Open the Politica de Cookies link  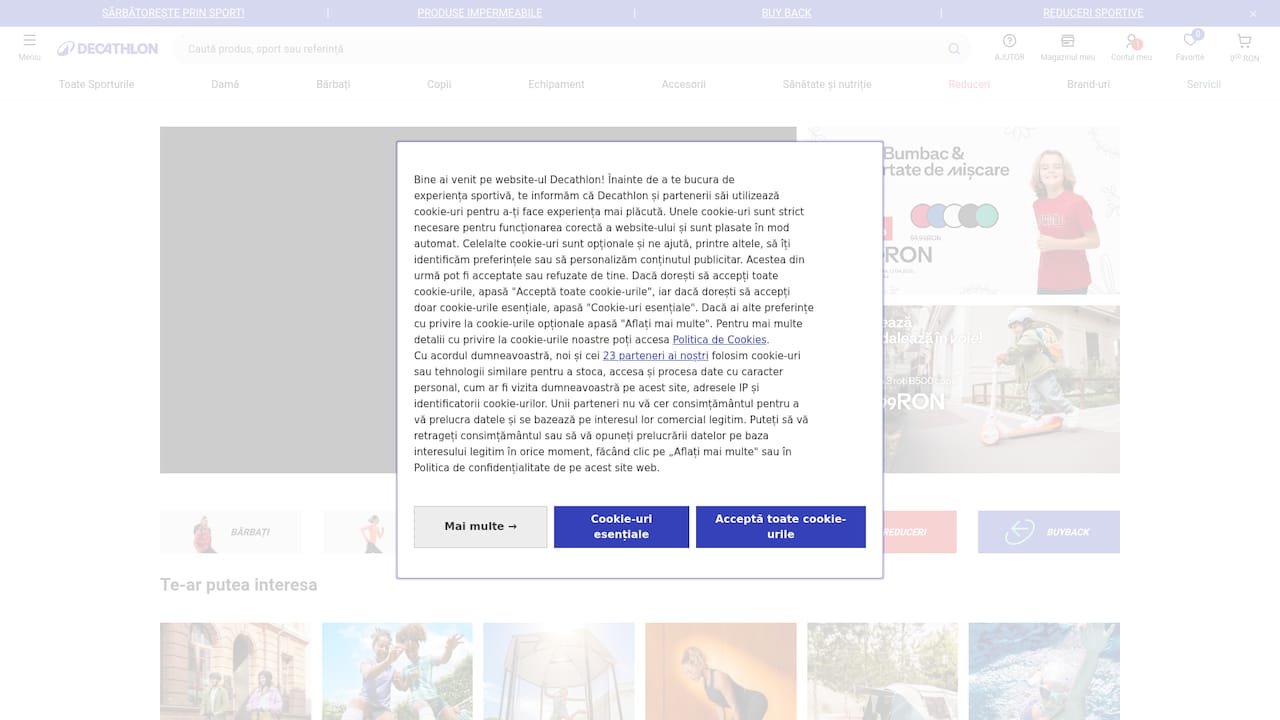719,340
